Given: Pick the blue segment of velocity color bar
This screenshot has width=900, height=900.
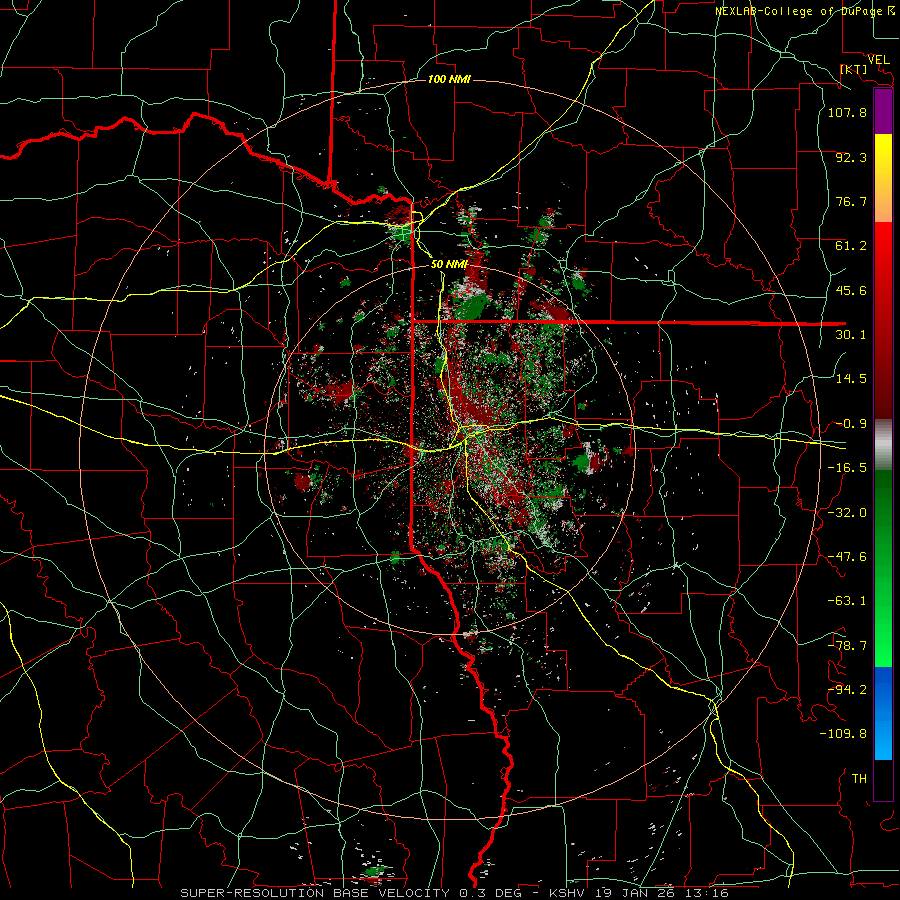Looking at the screenshot, I should pos(883,713).
